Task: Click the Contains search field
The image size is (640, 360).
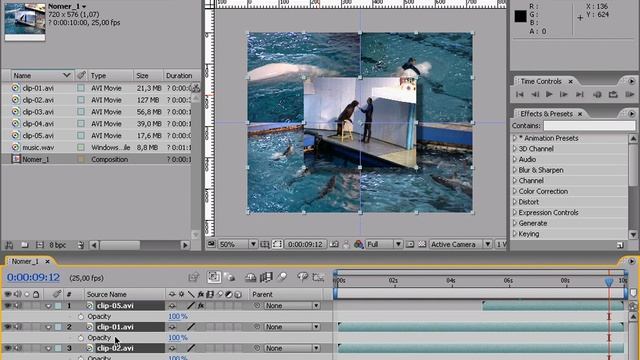Action: [589, 126]
